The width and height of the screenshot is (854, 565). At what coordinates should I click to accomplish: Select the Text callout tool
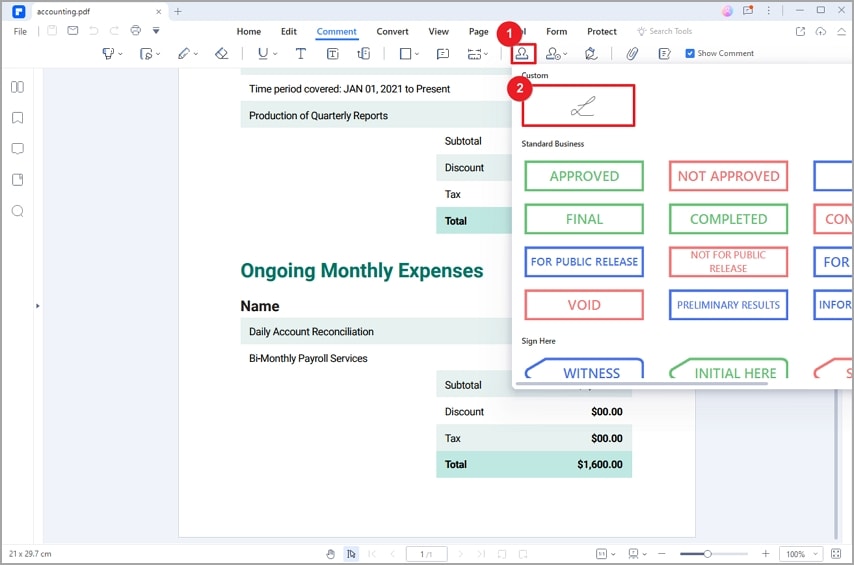tap(363, 53)
